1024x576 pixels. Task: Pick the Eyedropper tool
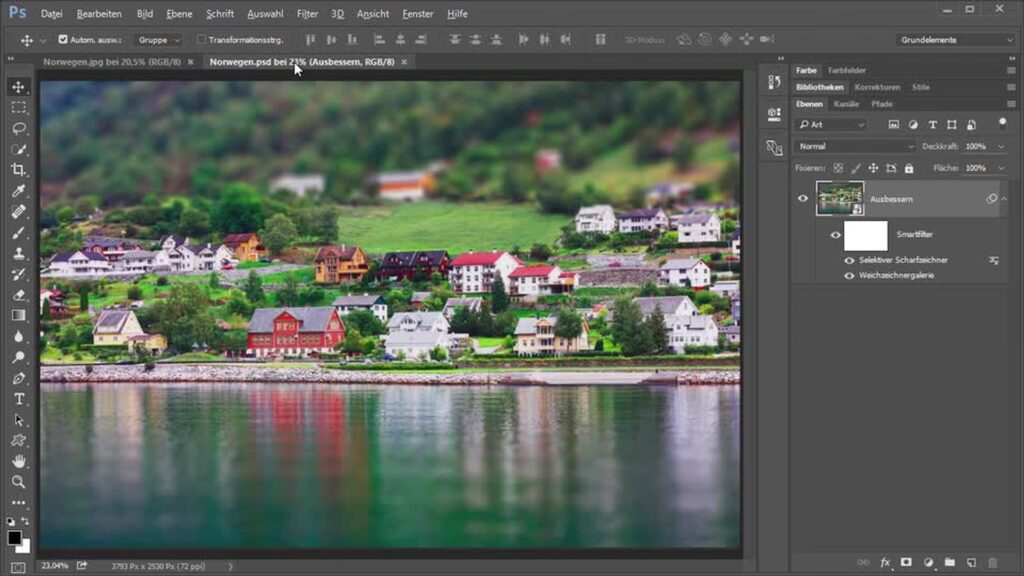point(18,191)
